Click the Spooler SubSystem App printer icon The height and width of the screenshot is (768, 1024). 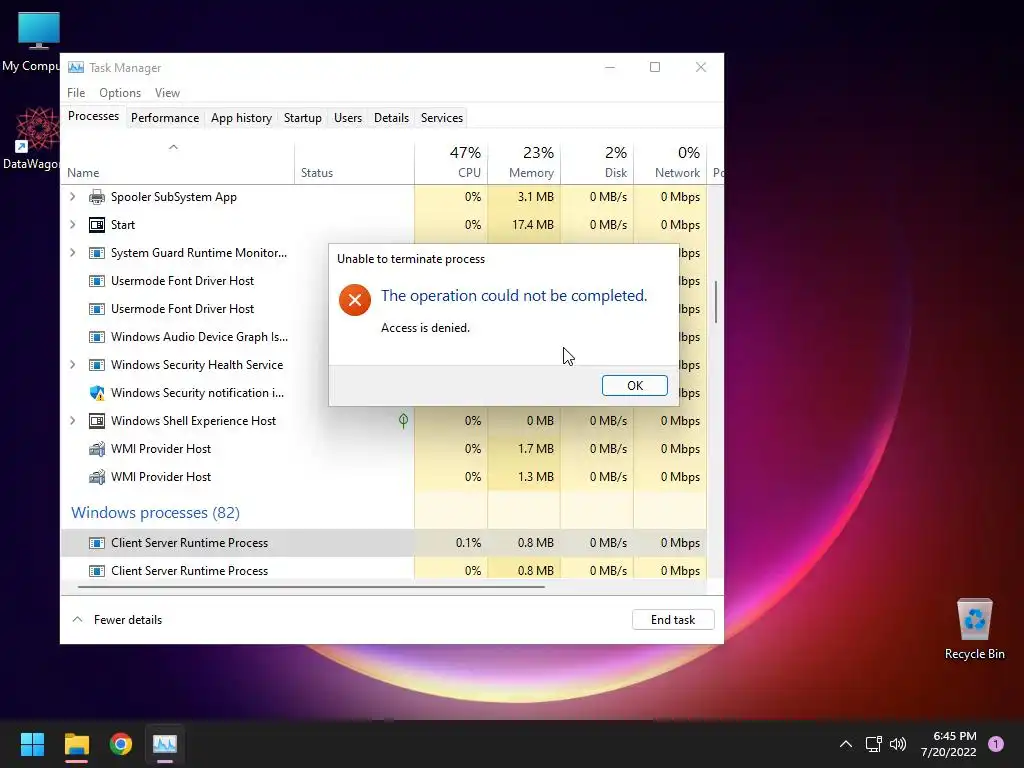point(97,197)
